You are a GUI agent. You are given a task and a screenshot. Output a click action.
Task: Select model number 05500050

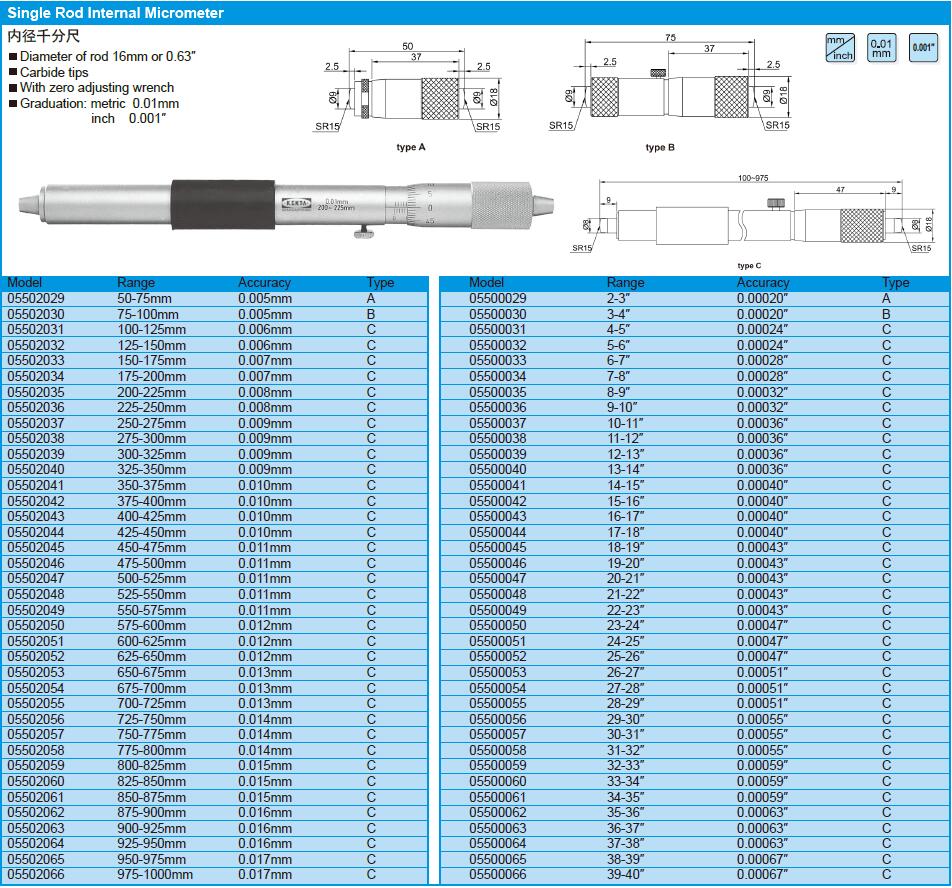point(498,625)
